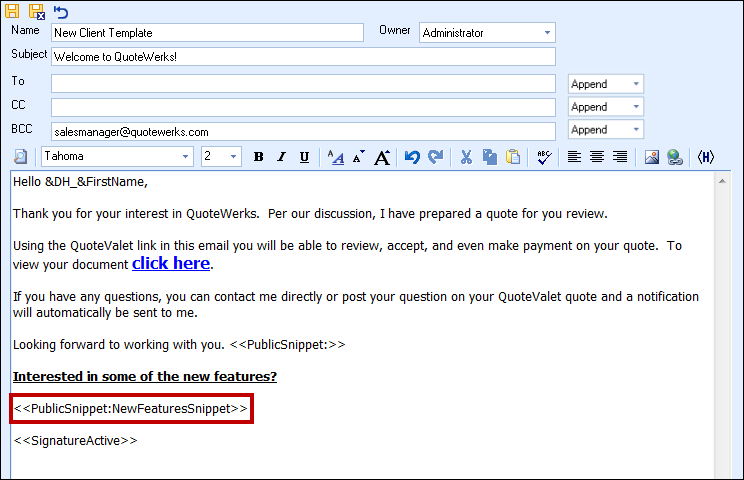Click the Save template icon
The width and height of the screenshot is (744, 480).
point(14,11)
